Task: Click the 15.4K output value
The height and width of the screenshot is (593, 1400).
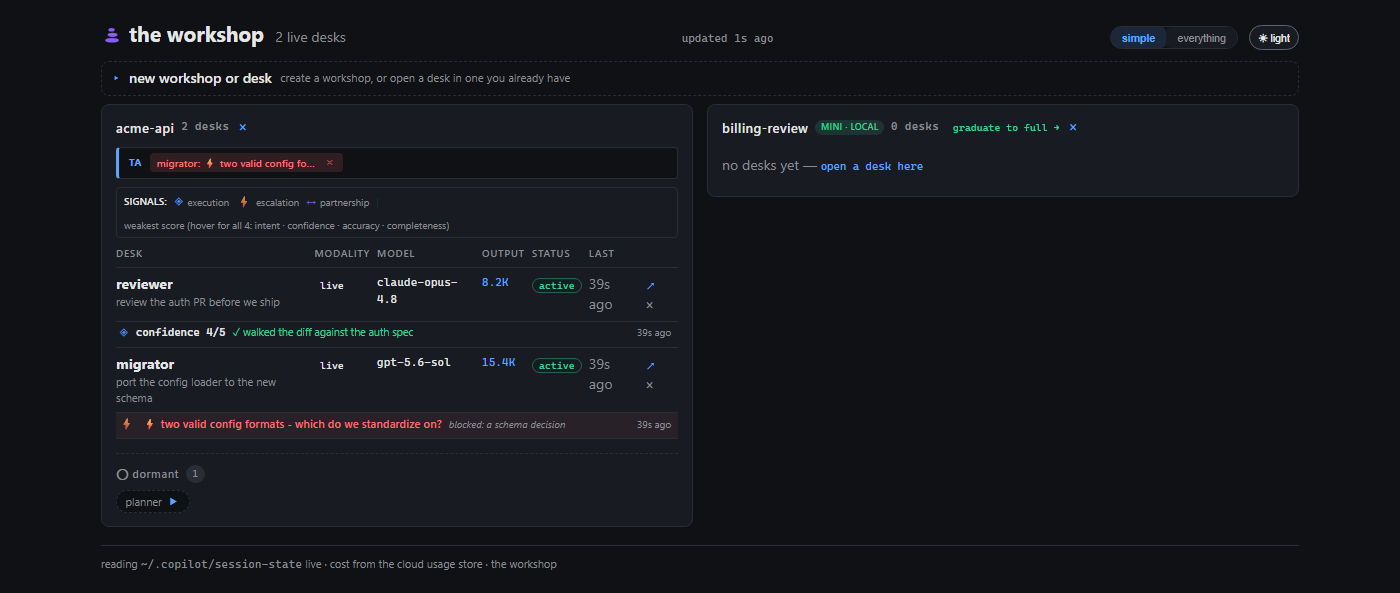Action: pyautogui.click(x=498, y=363)
